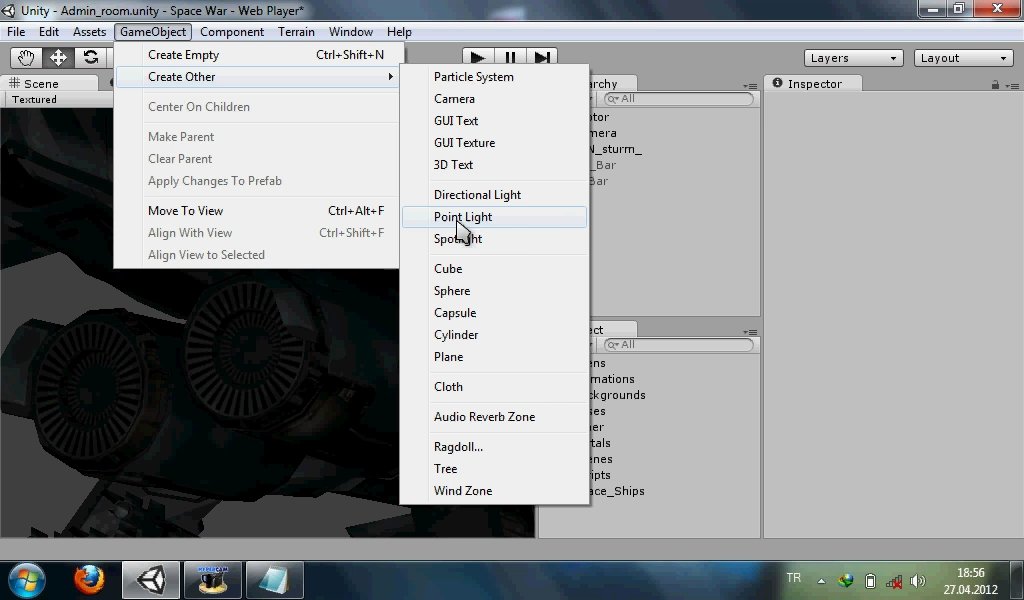Toggle the Inspector lock icon
Image resolution: width=1024 pixels, height=600 pixels.
click(995, 85)
